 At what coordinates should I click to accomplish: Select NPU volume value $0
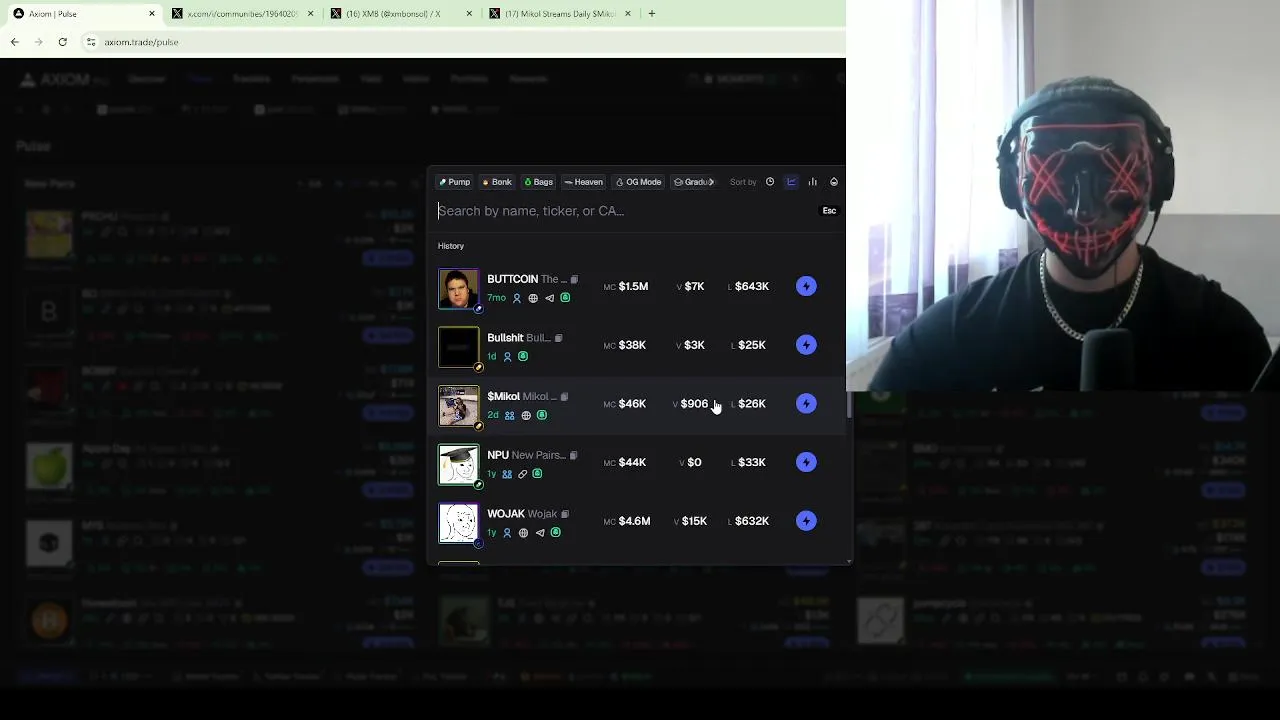pos(694,462)
